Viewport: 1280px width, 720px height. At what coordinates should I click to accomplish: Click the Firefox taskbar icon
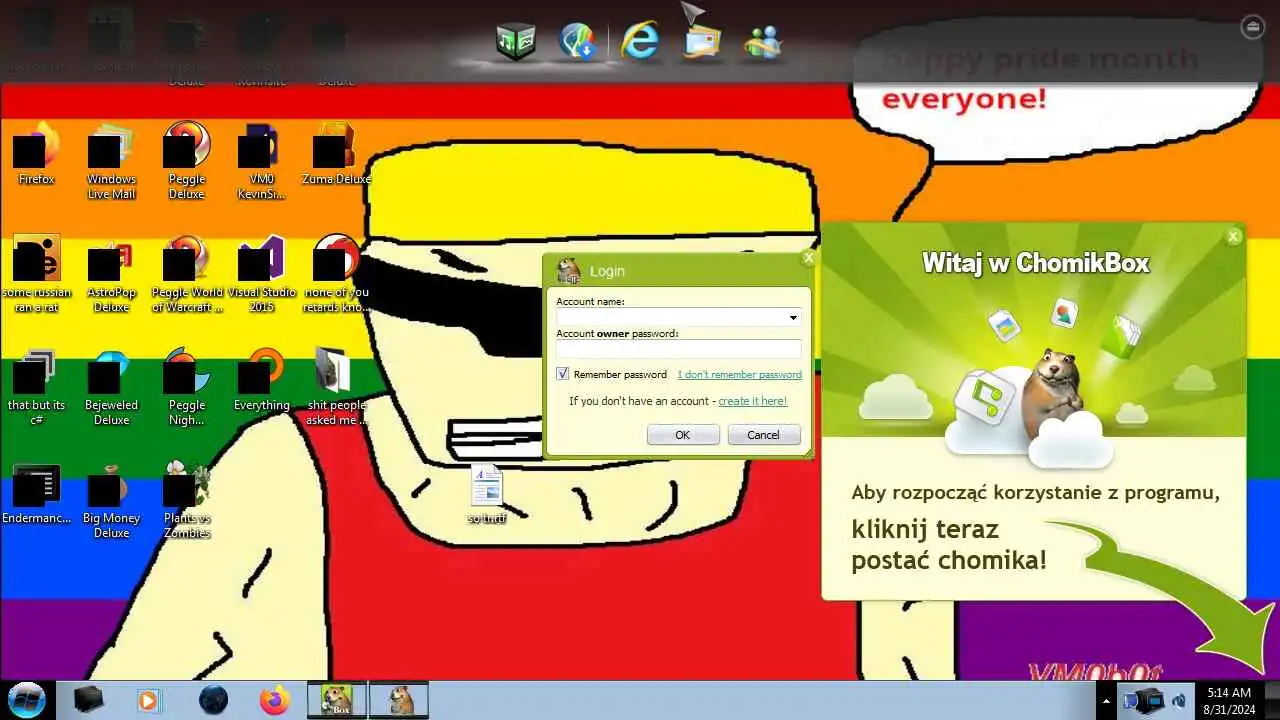274,700
